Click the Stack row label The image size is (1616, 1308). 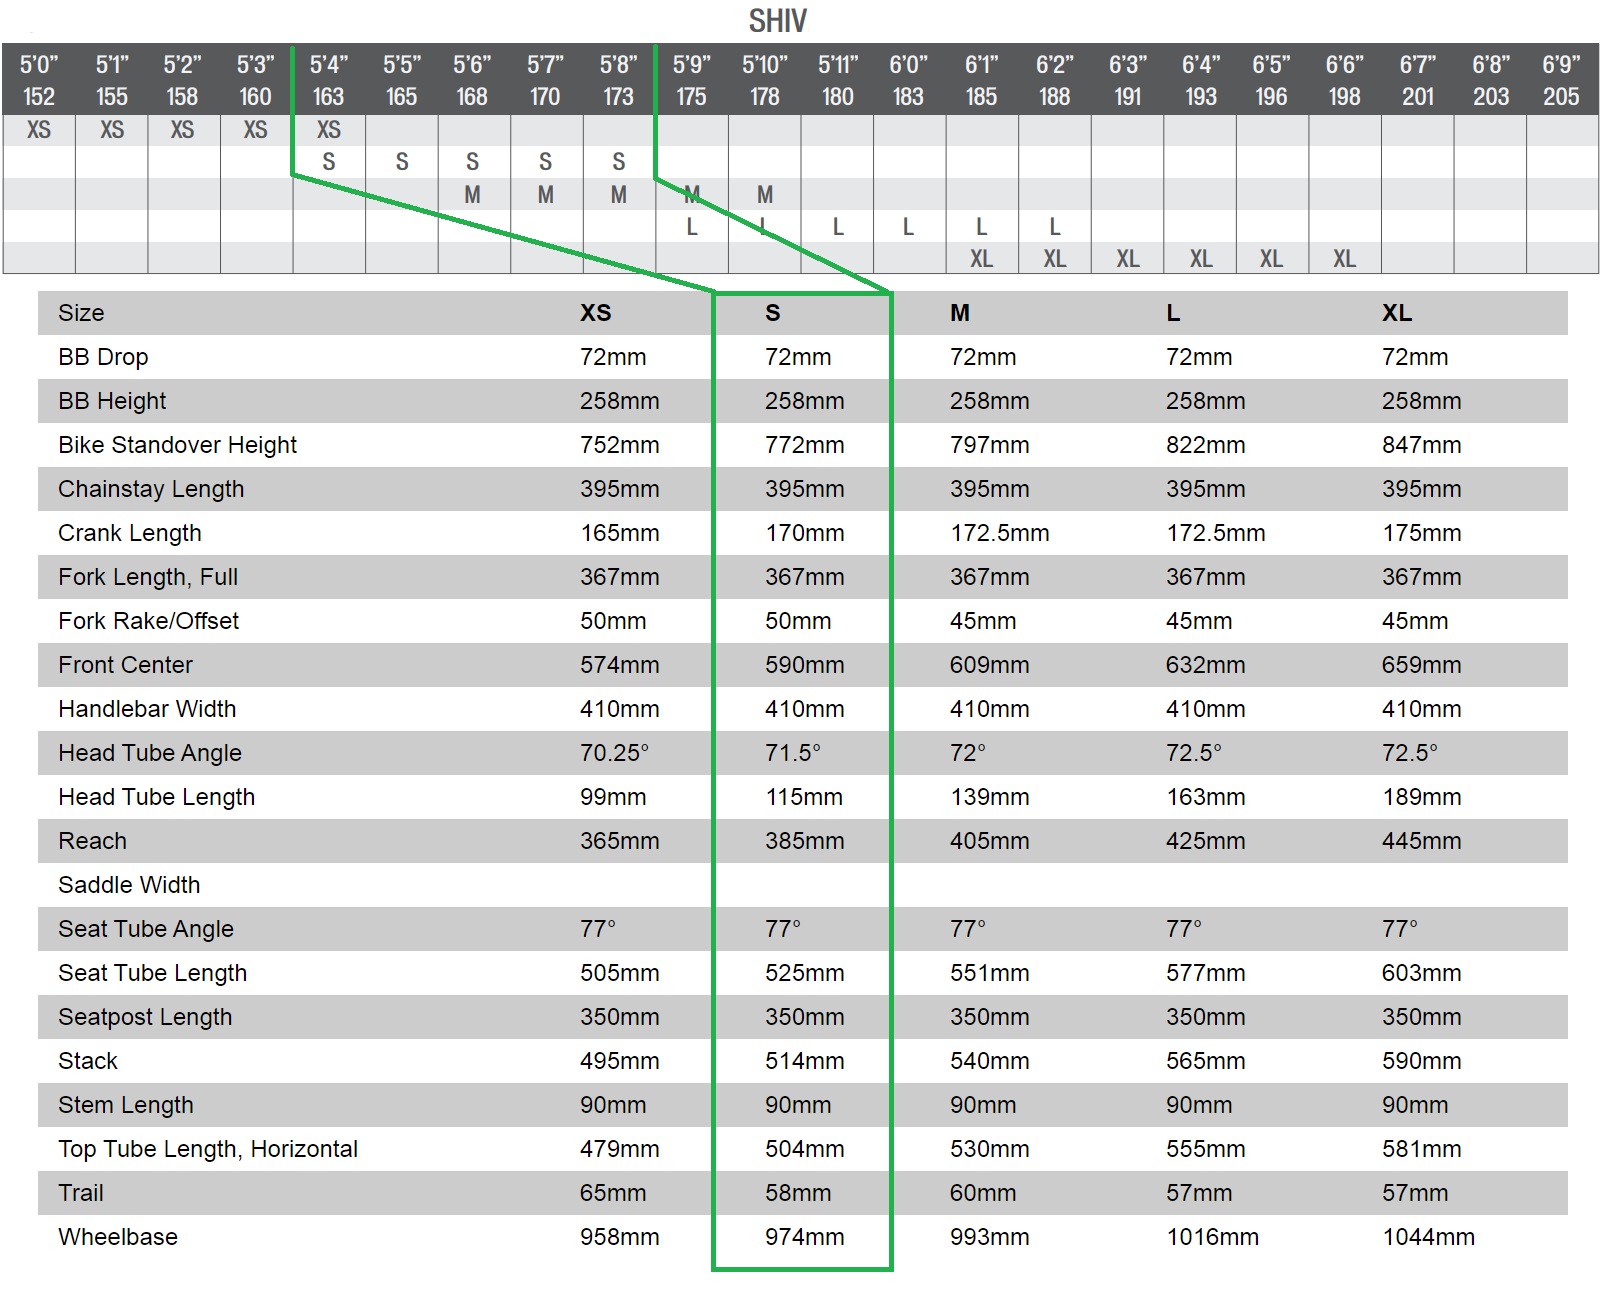pos(88,1061)
